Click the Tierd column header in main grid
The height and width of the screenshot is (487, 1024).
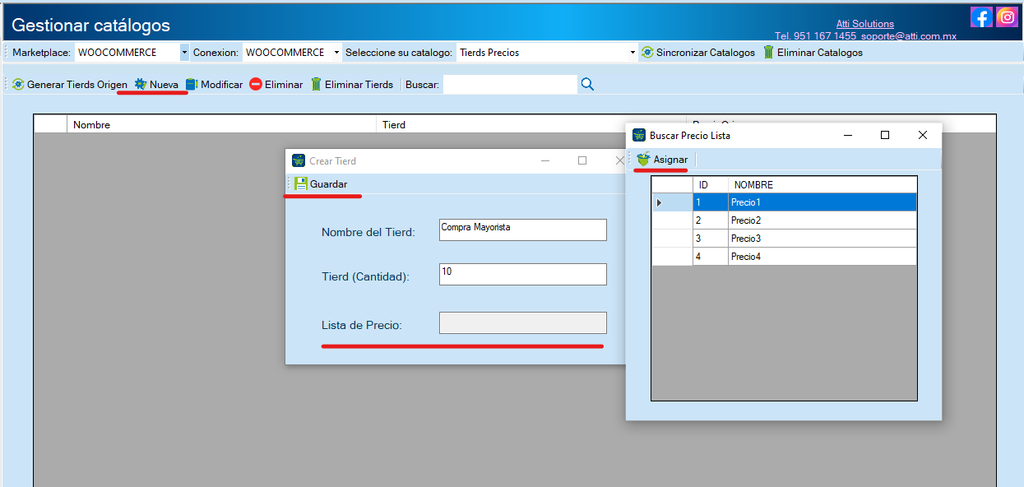[531, 125]
